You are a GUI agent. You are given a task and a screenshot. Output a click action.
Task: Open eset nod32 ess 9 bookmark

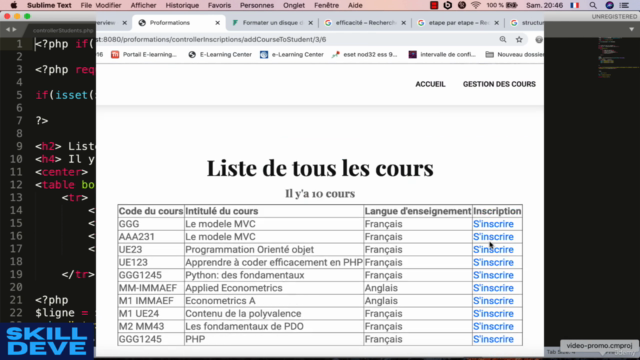(x=364, y=54)
